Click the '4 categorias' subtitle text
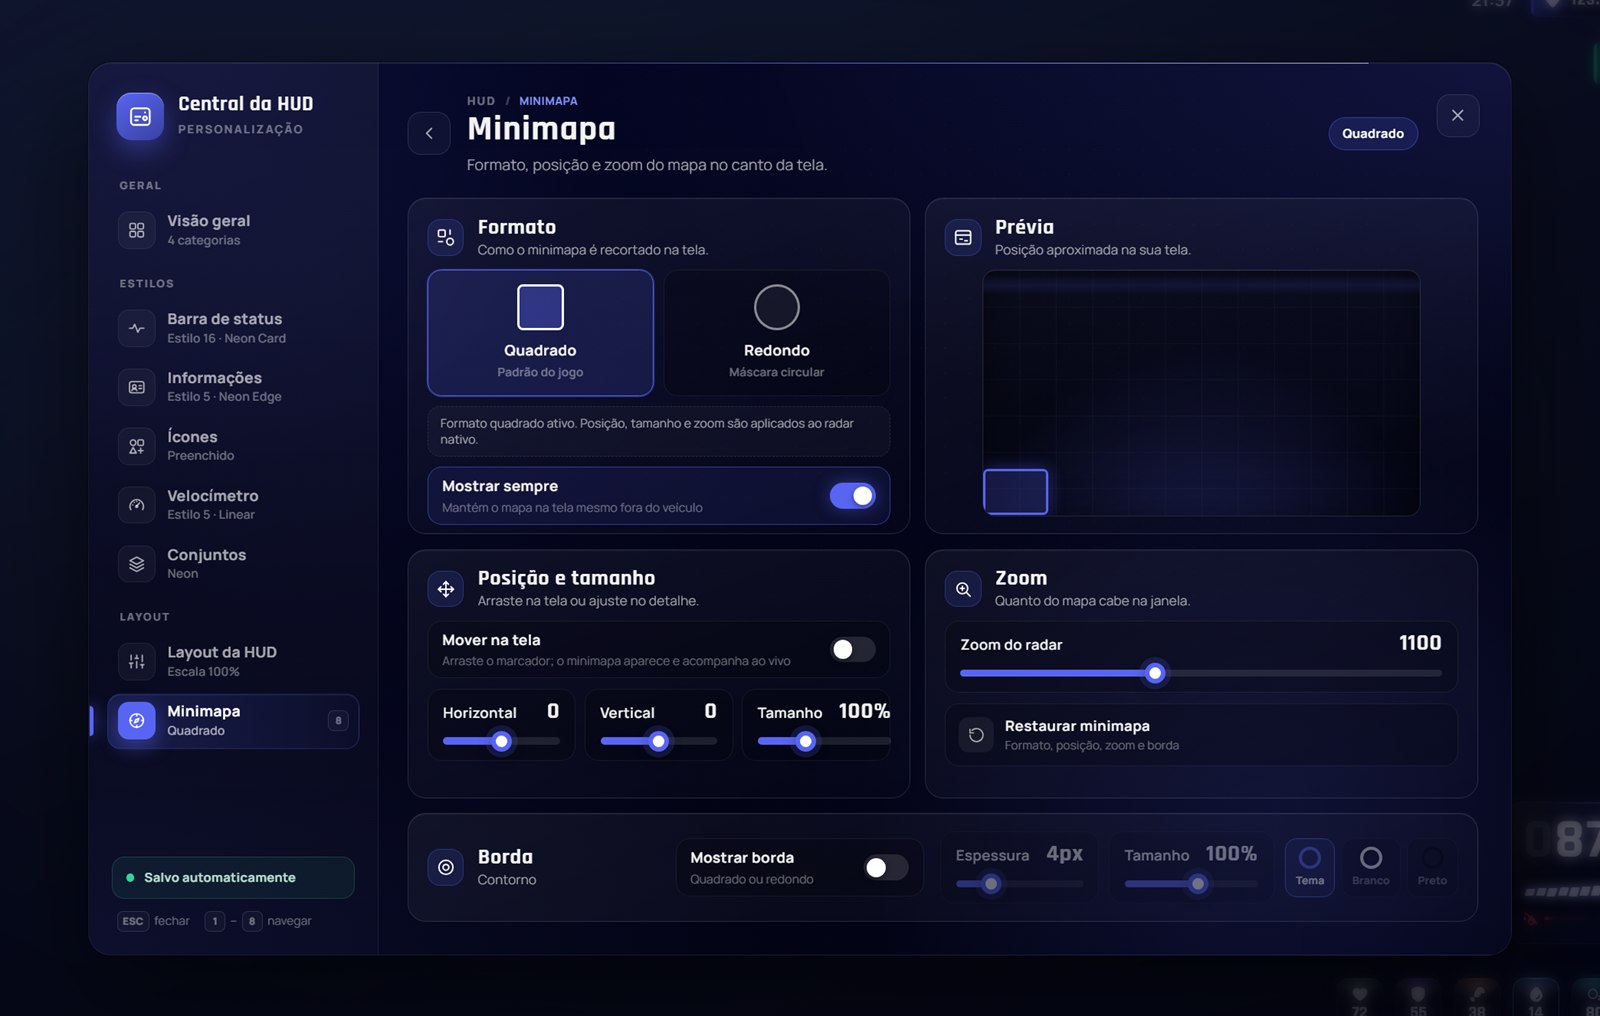 tap(204, 241)
